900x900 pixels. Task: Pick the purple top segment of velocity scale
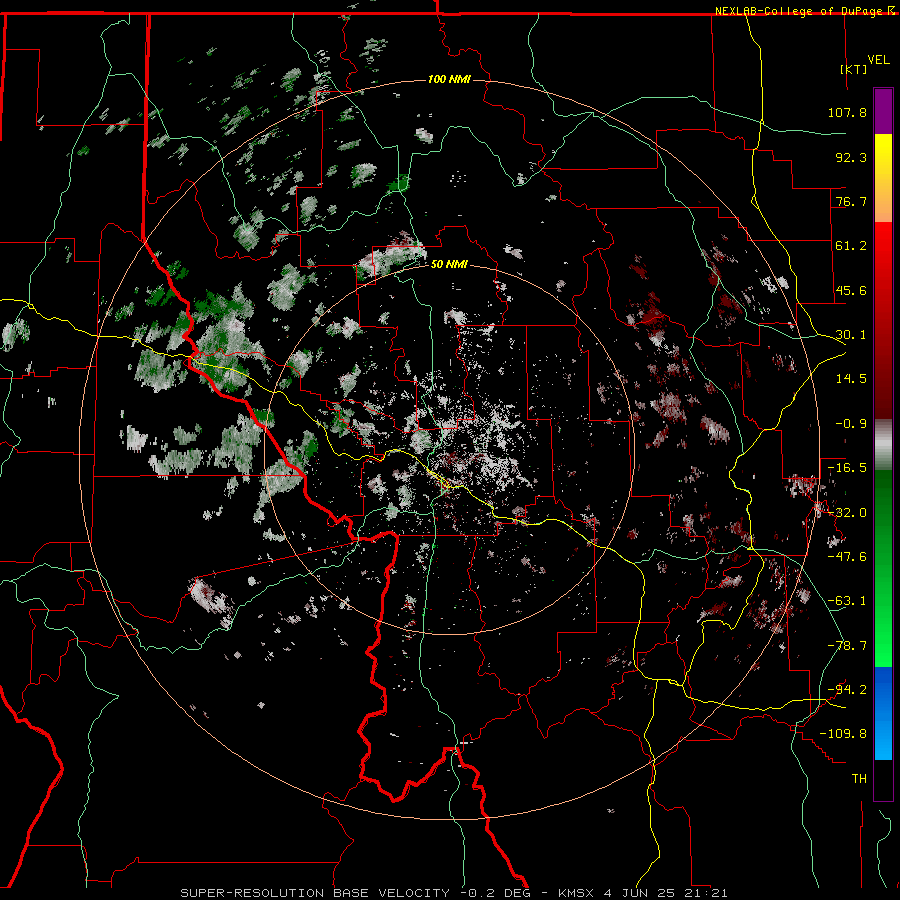coord(883,111)
